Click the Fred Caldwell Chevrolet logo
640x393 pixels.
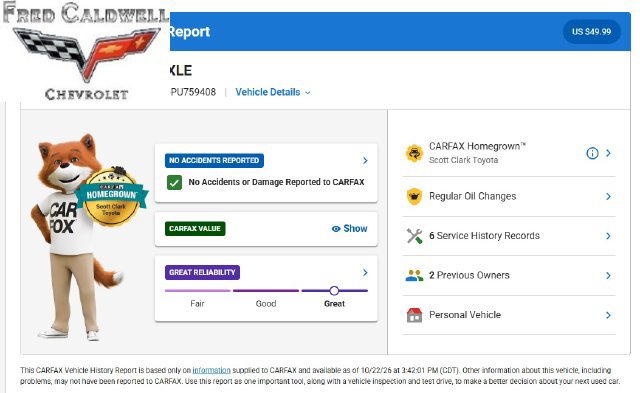click(85, 51)
